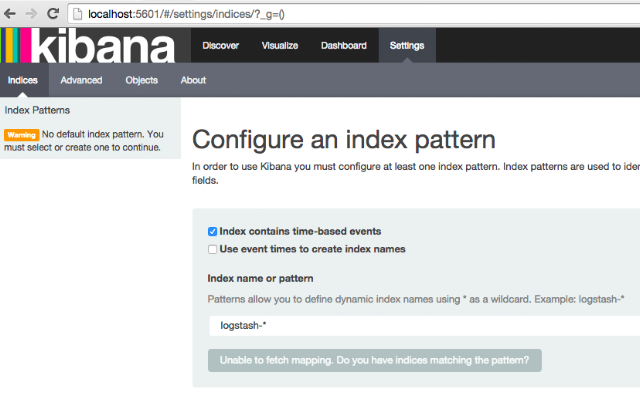
Task: Select the Settings tab
Action: (x=407, y=45)
